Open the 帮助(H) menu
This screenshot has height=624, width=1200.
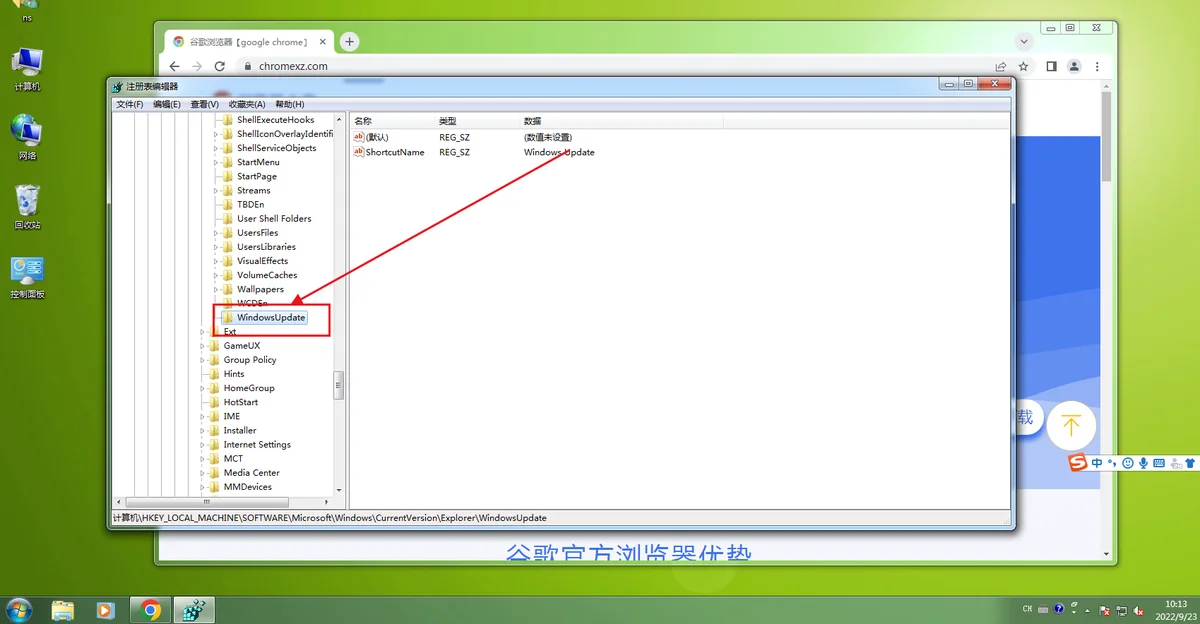coord(289,104)
